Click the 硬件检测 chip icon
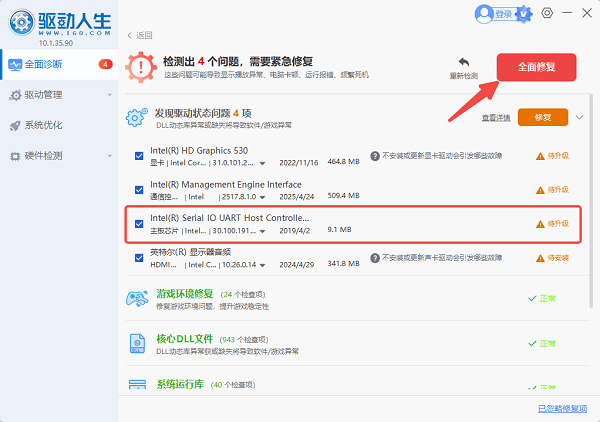Viewport: 600px width, 422px height. 15,156
